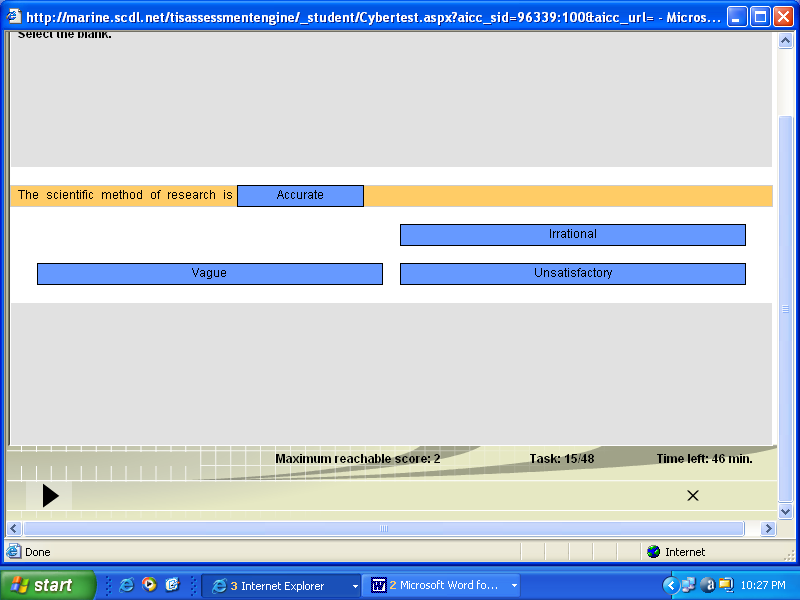
Task: Maximize the browser window
Action: [x=760, y=17]
